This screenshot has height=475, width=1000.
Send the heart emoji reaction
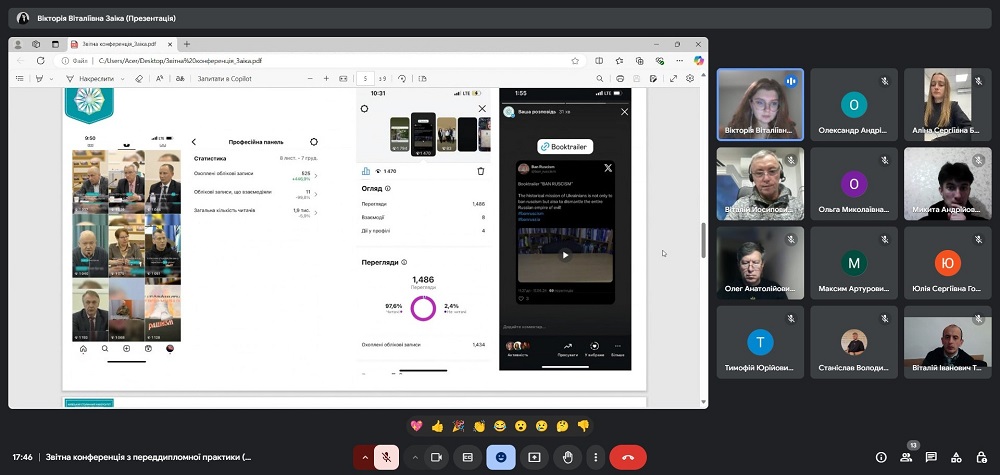tap(416, 426)
